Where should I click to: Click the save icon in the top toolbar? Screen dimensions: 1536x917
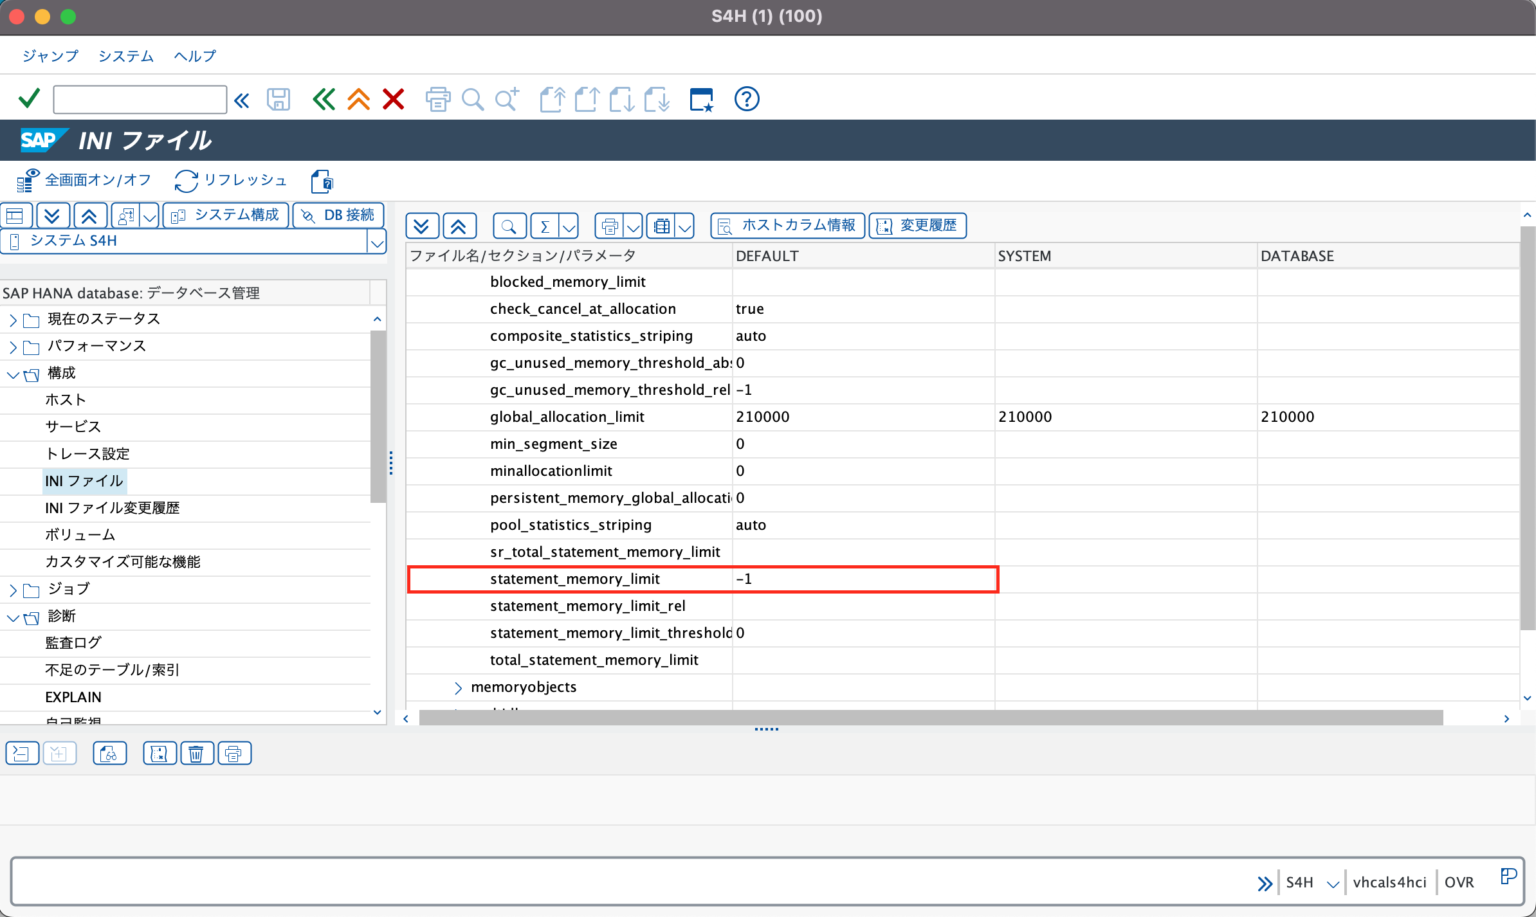tap(279, 99)
